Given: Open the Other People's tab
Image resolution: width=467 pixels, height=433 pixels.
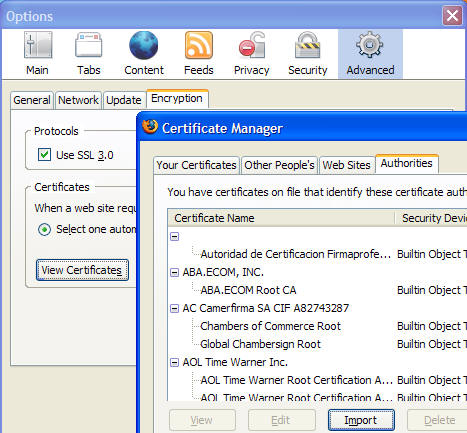Looking at the screenshot, I should [x=279, y=165].
